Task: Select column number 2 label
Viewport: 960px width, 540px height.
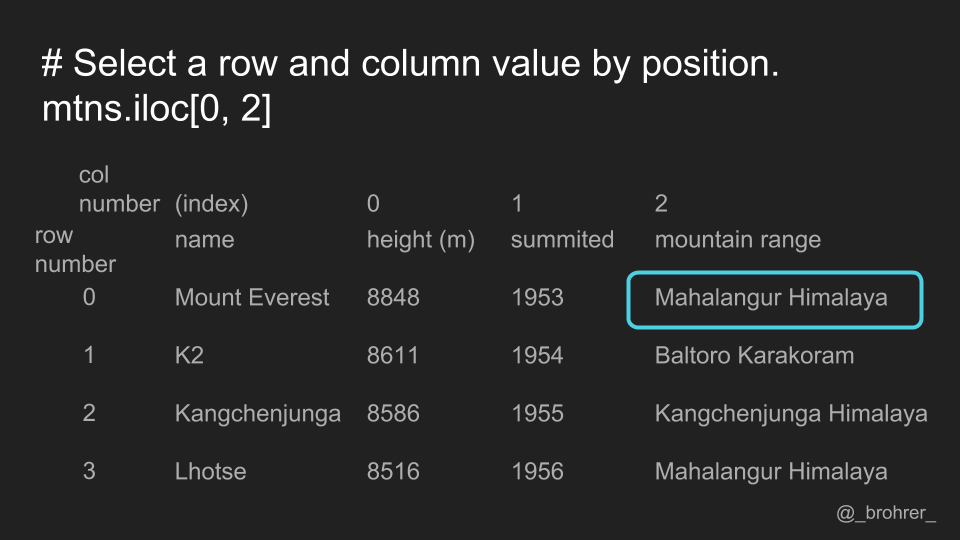Action: pyautogui.click(x=661, y=203)
